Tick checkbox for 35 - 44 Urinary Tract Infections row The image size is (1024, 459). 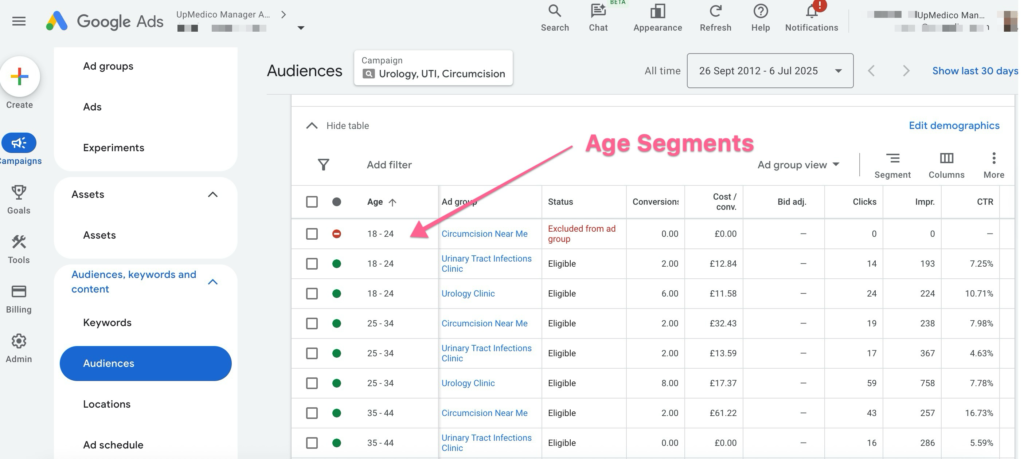click(x=312, y=443)
